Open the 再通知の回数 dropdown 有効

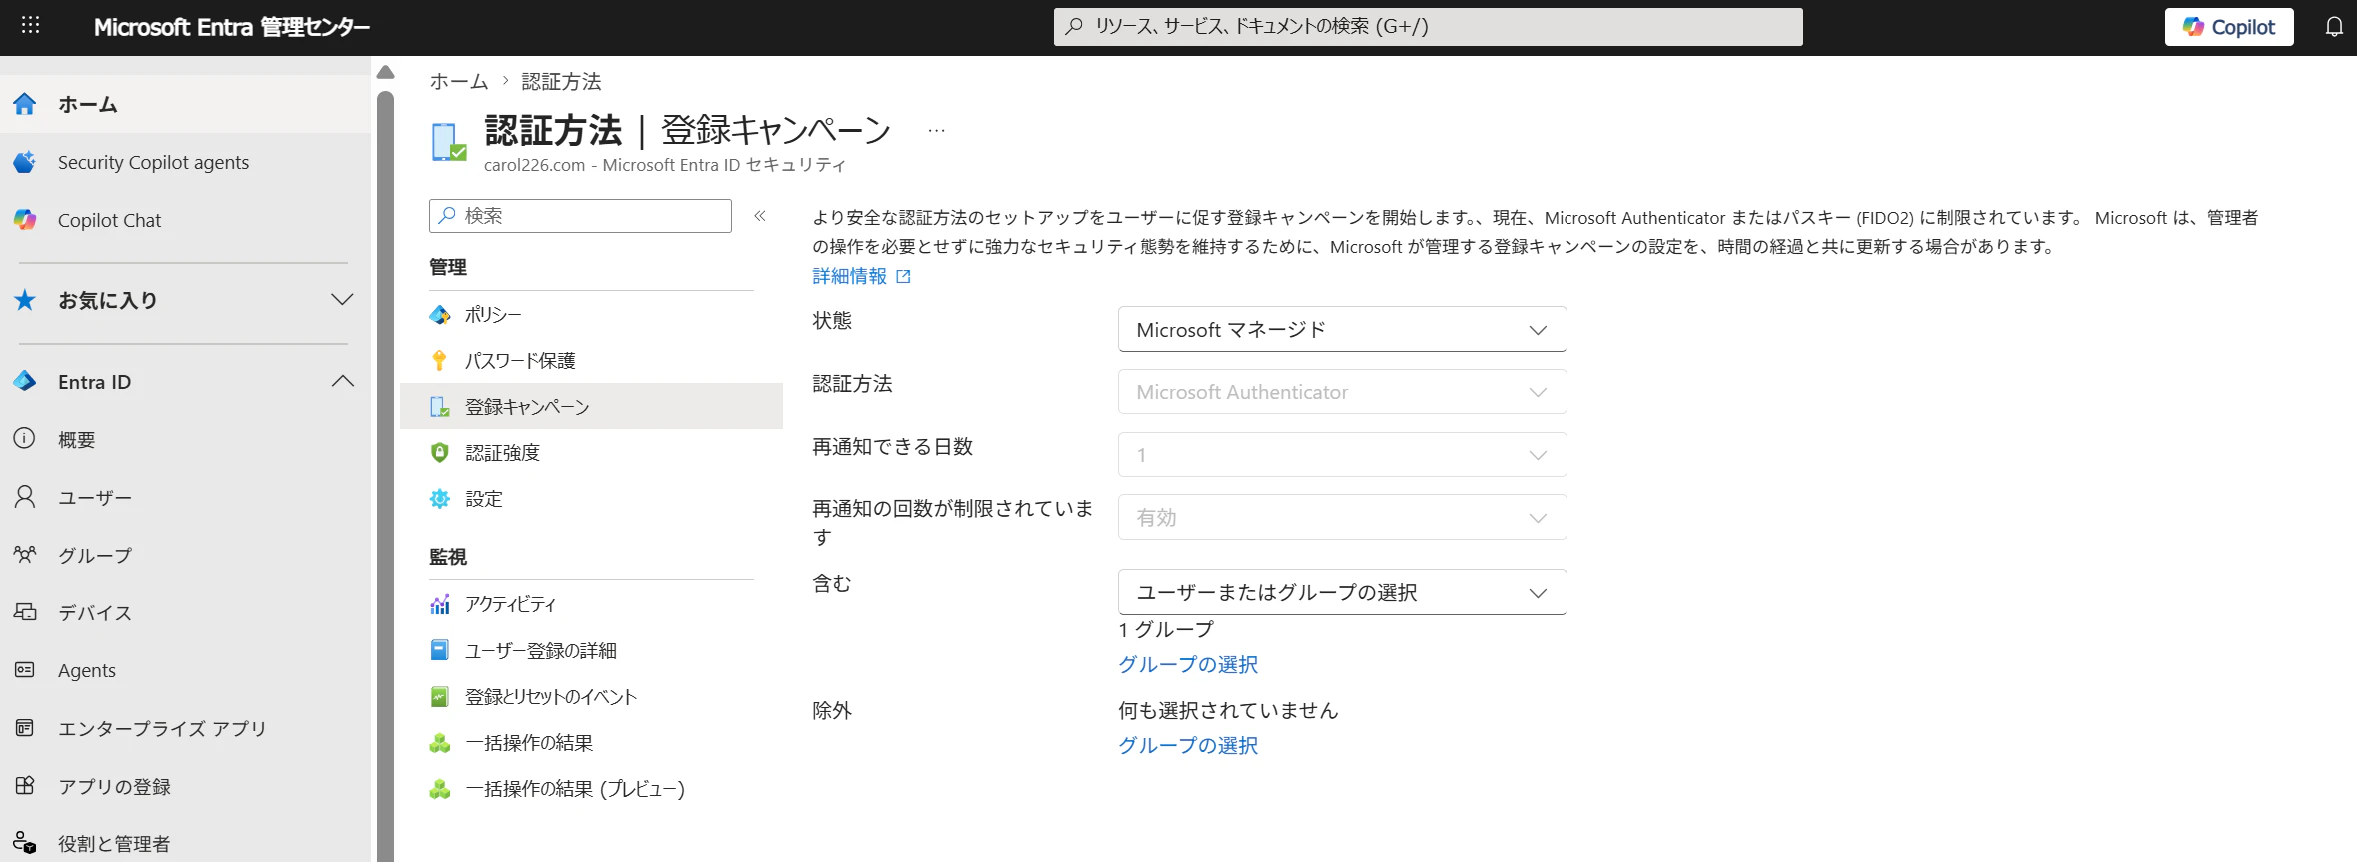tap(1342, 518)
